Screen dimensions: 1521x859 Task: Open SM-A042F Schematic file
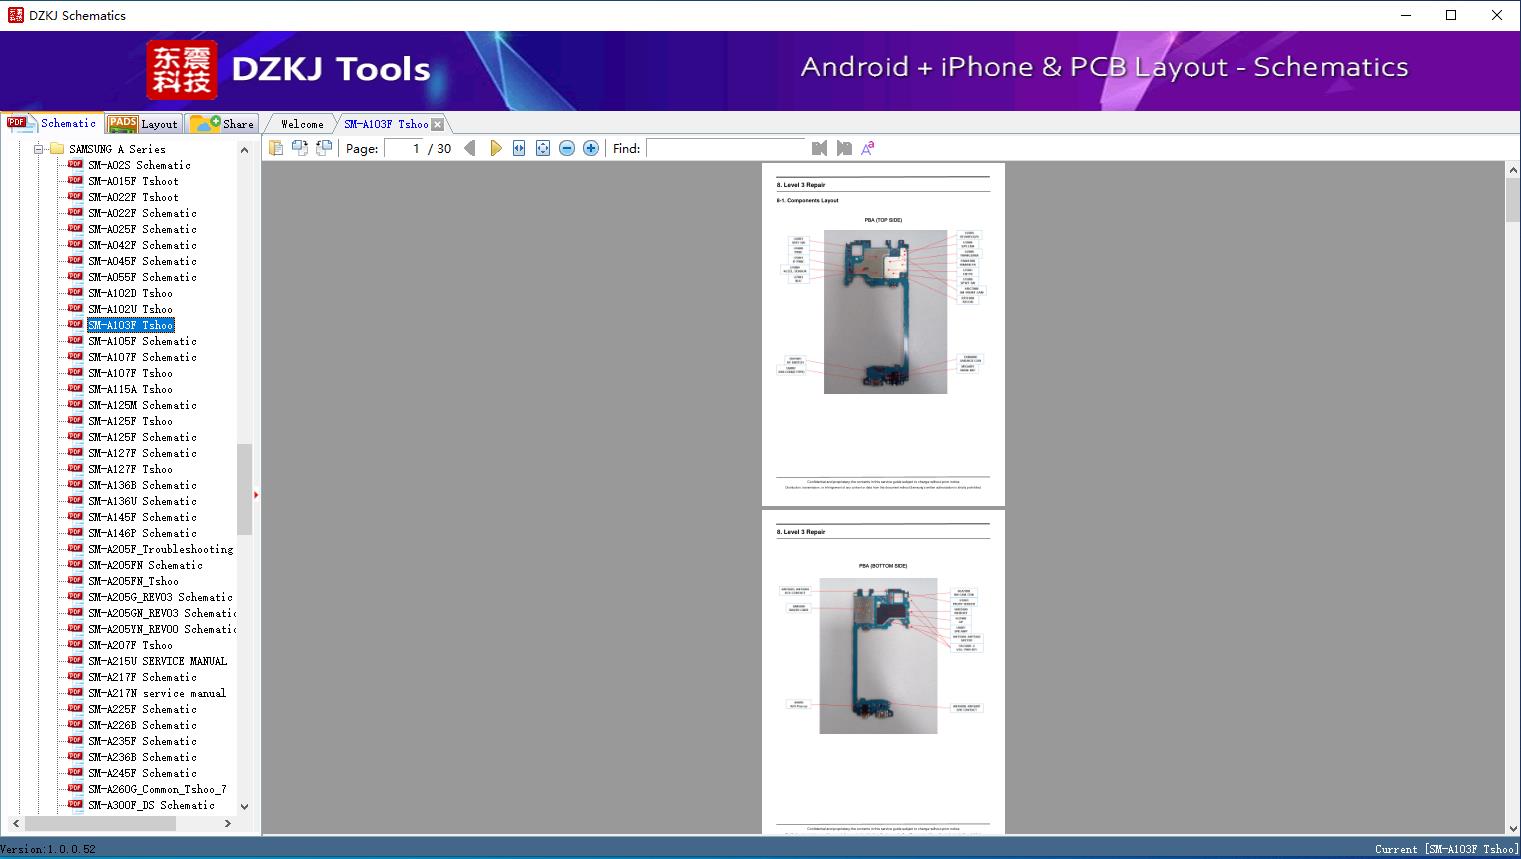click(x=142, y=245)
